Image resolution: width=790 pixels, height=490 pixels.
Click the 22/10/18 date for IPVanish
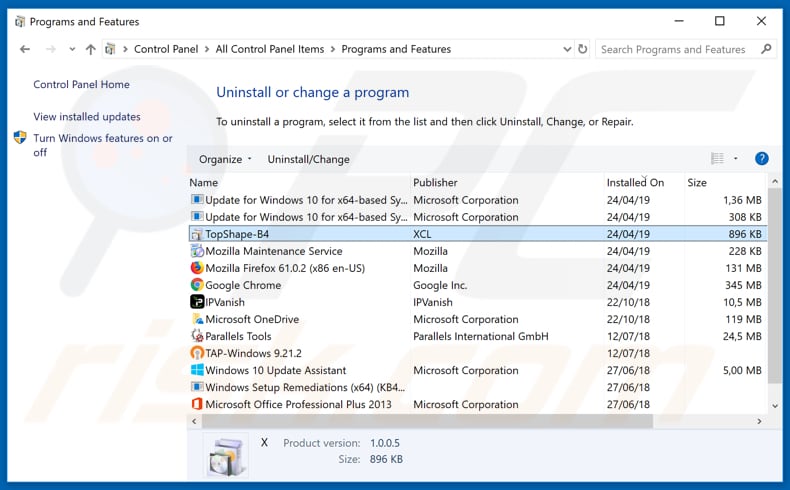(x=628, y=302)
